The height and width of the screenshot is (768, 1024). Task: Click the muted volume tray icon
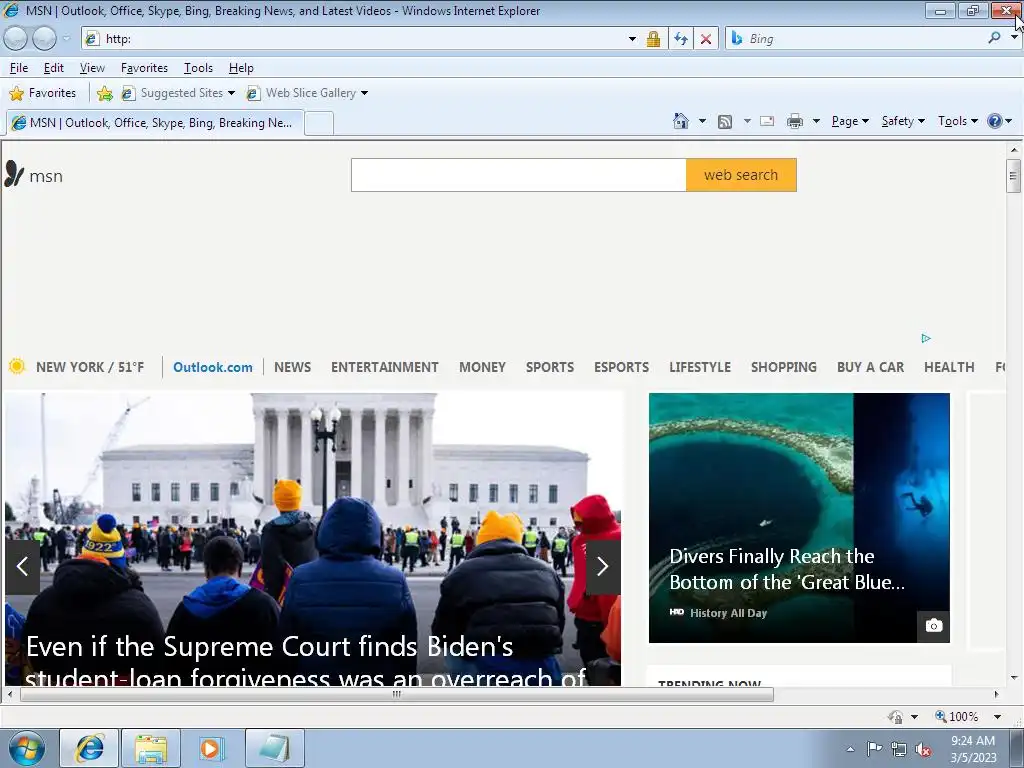(x=923, y=749)
